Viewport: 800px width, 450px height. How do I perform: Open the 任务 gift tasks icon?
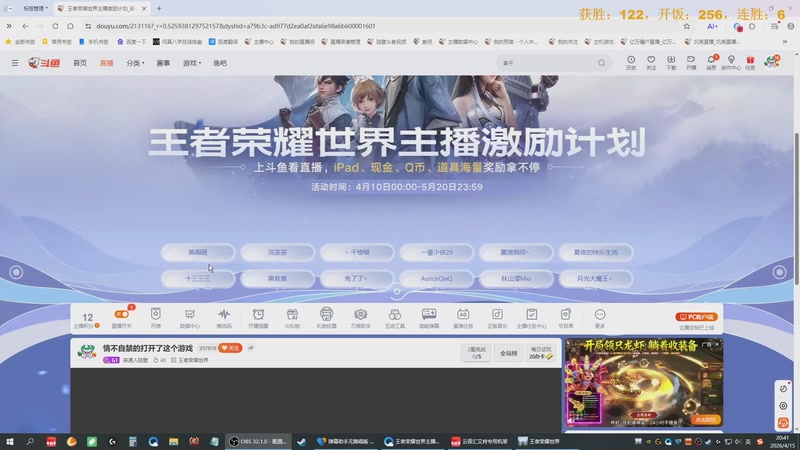pyautogui.click(x=750, y=62)
